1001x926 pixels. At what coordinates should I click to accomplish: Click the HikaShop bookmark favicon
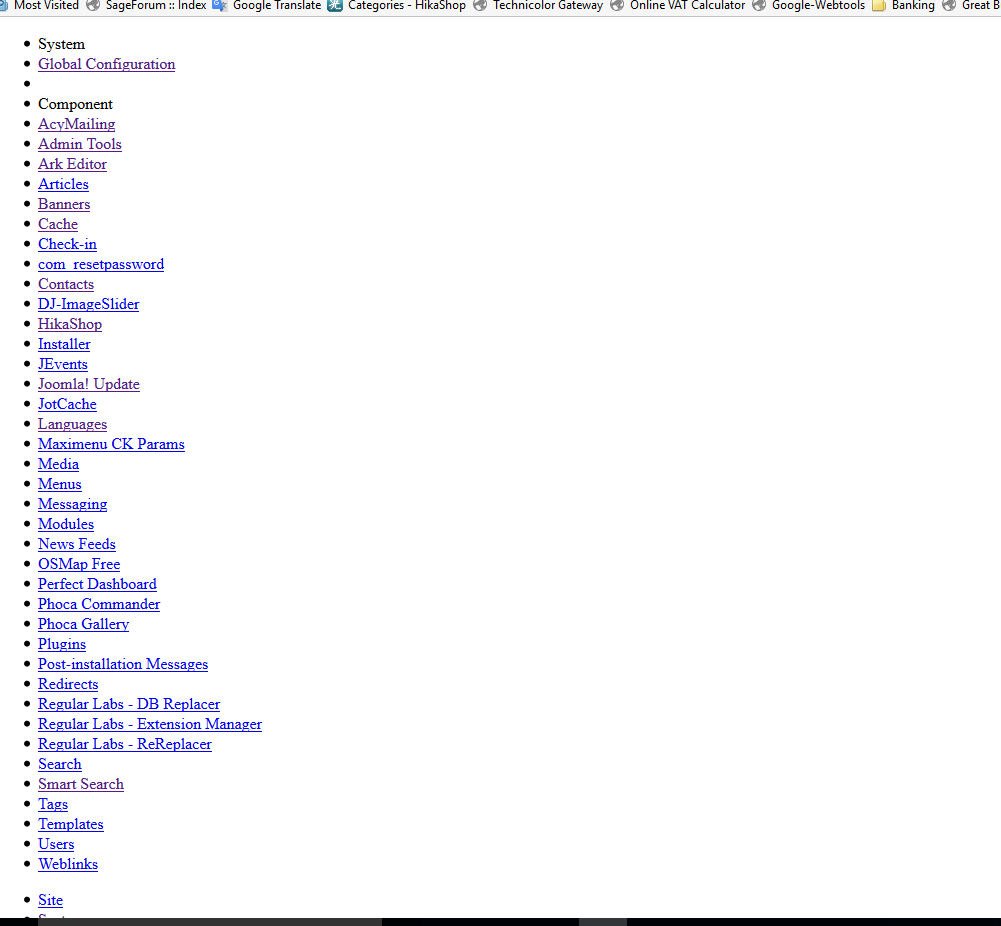(x=335, y=5)
